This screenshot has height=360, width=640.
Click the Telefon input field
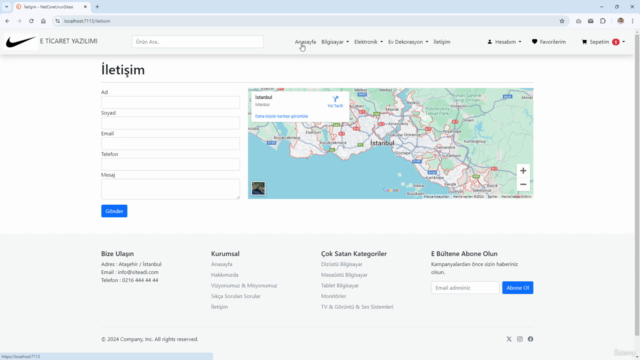[171, 164]
